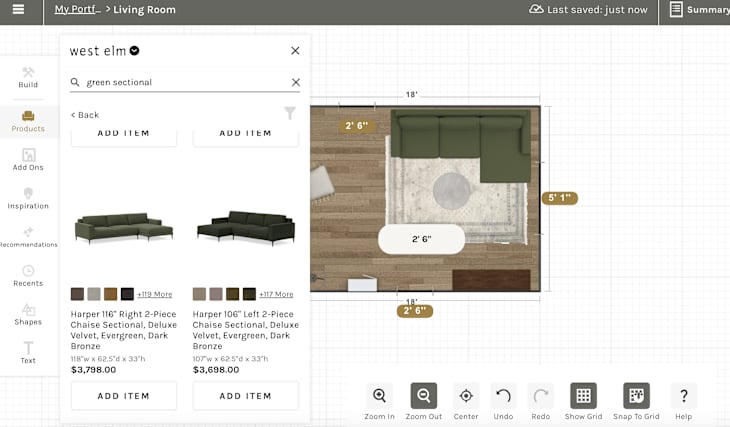The width and height of the screenshot is (730, 427).
Task: Select first color swatch of Harper 116"
Action: pyautogui.click(x=78, y=294)
